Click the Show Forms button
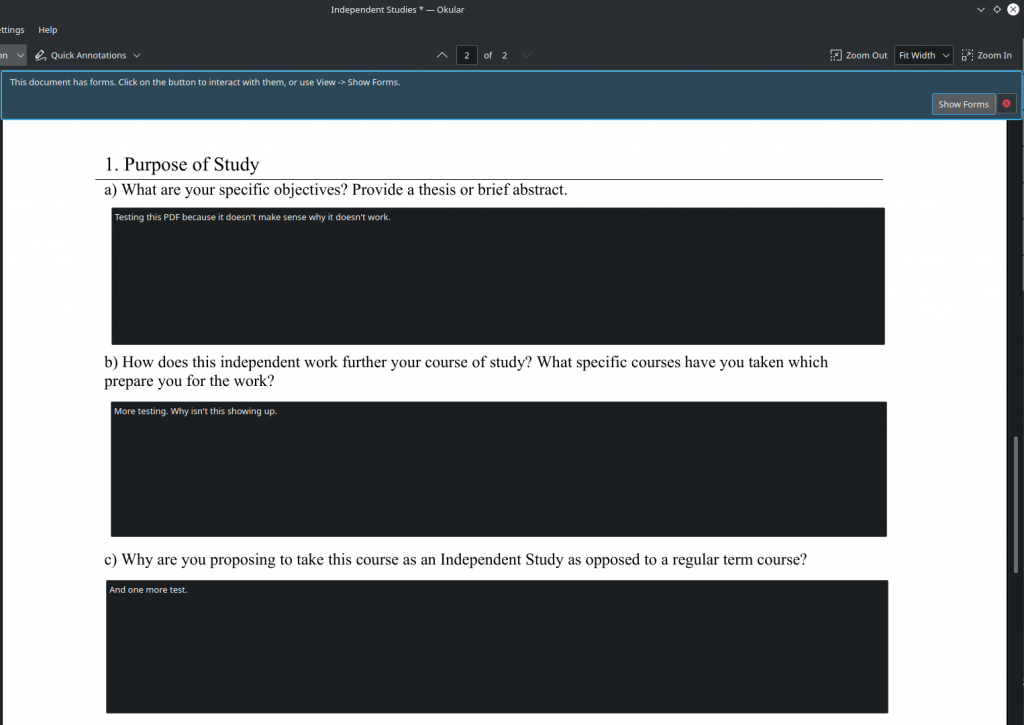1024x725 pixels. tap(963, 104)
